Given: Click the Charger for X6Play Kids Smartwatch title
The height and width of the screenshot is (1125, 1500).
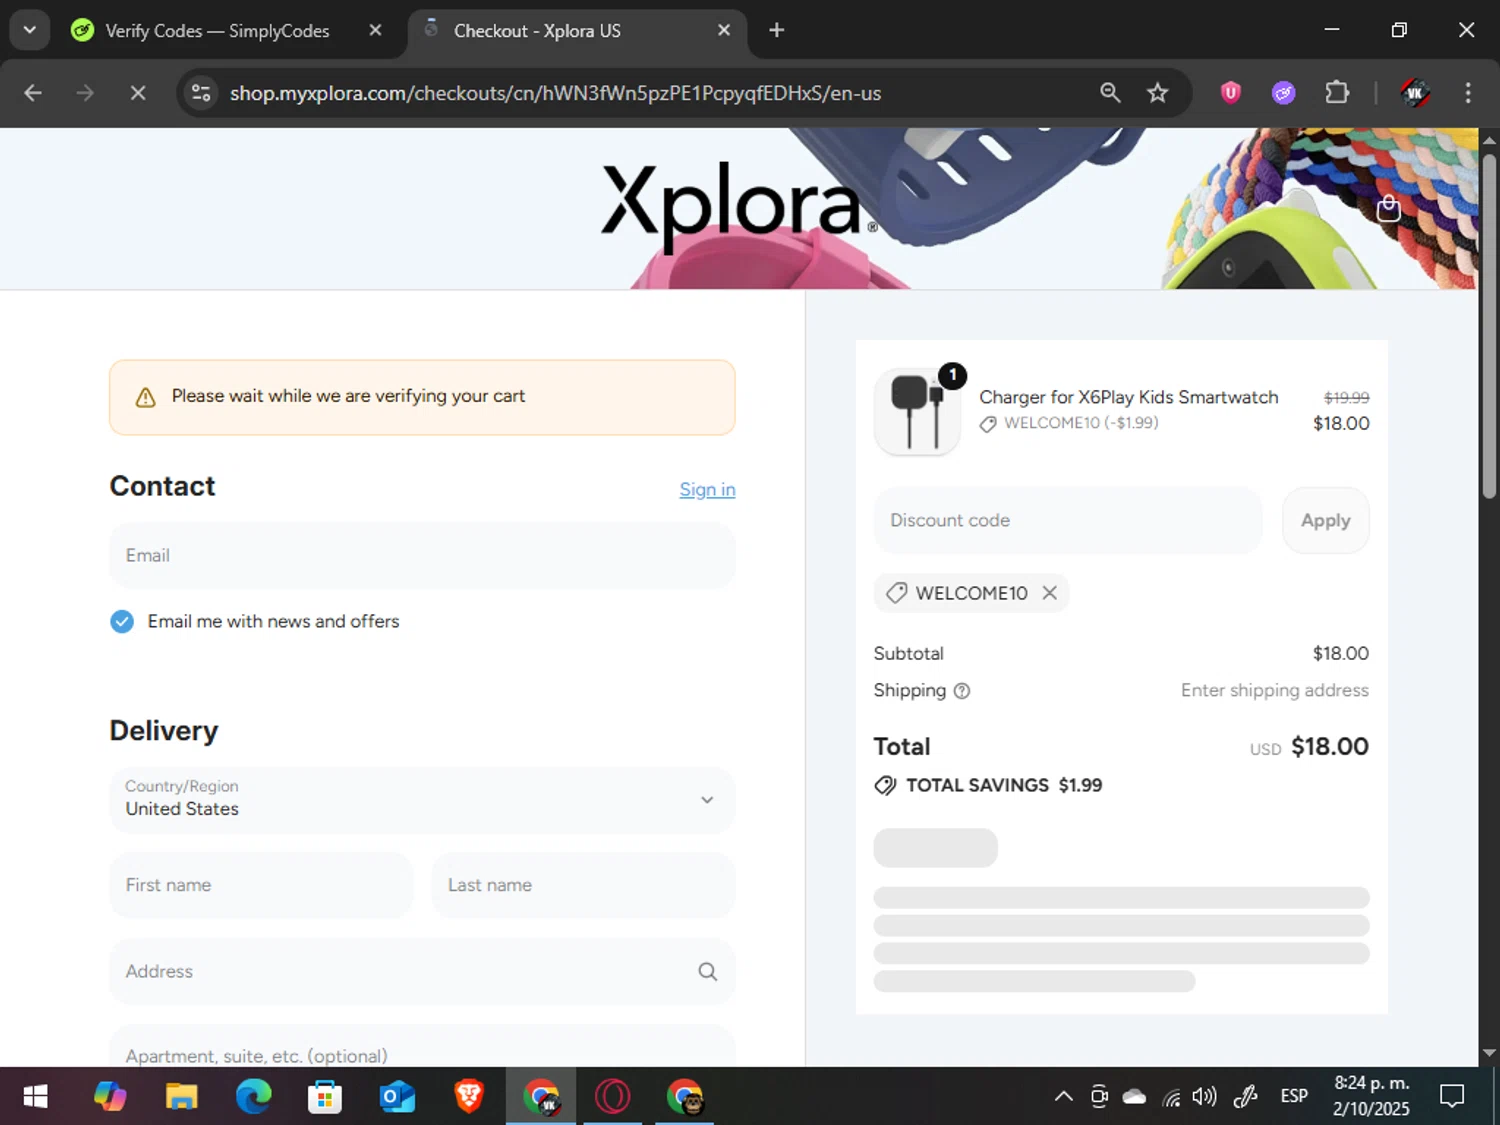Looking at the screenshot, I should coord(1128,397).
